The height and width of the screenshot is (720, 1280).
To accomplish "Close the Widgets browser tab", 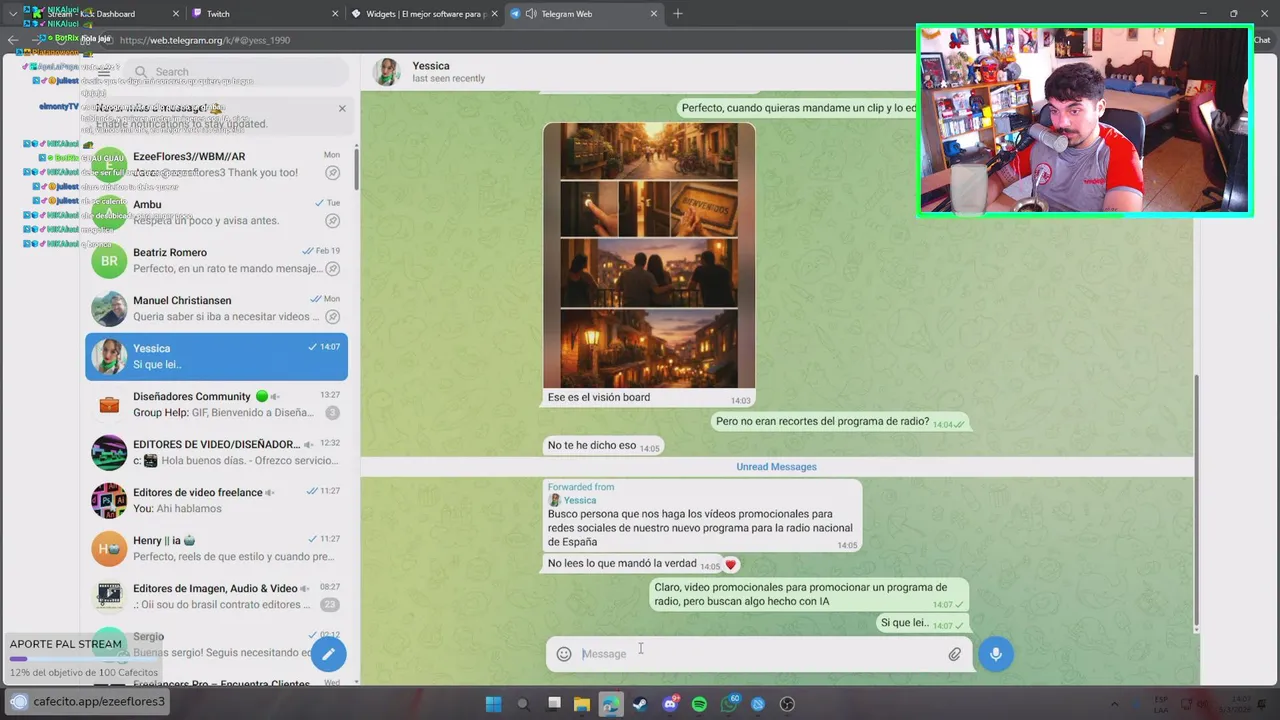I will (495, 14).
